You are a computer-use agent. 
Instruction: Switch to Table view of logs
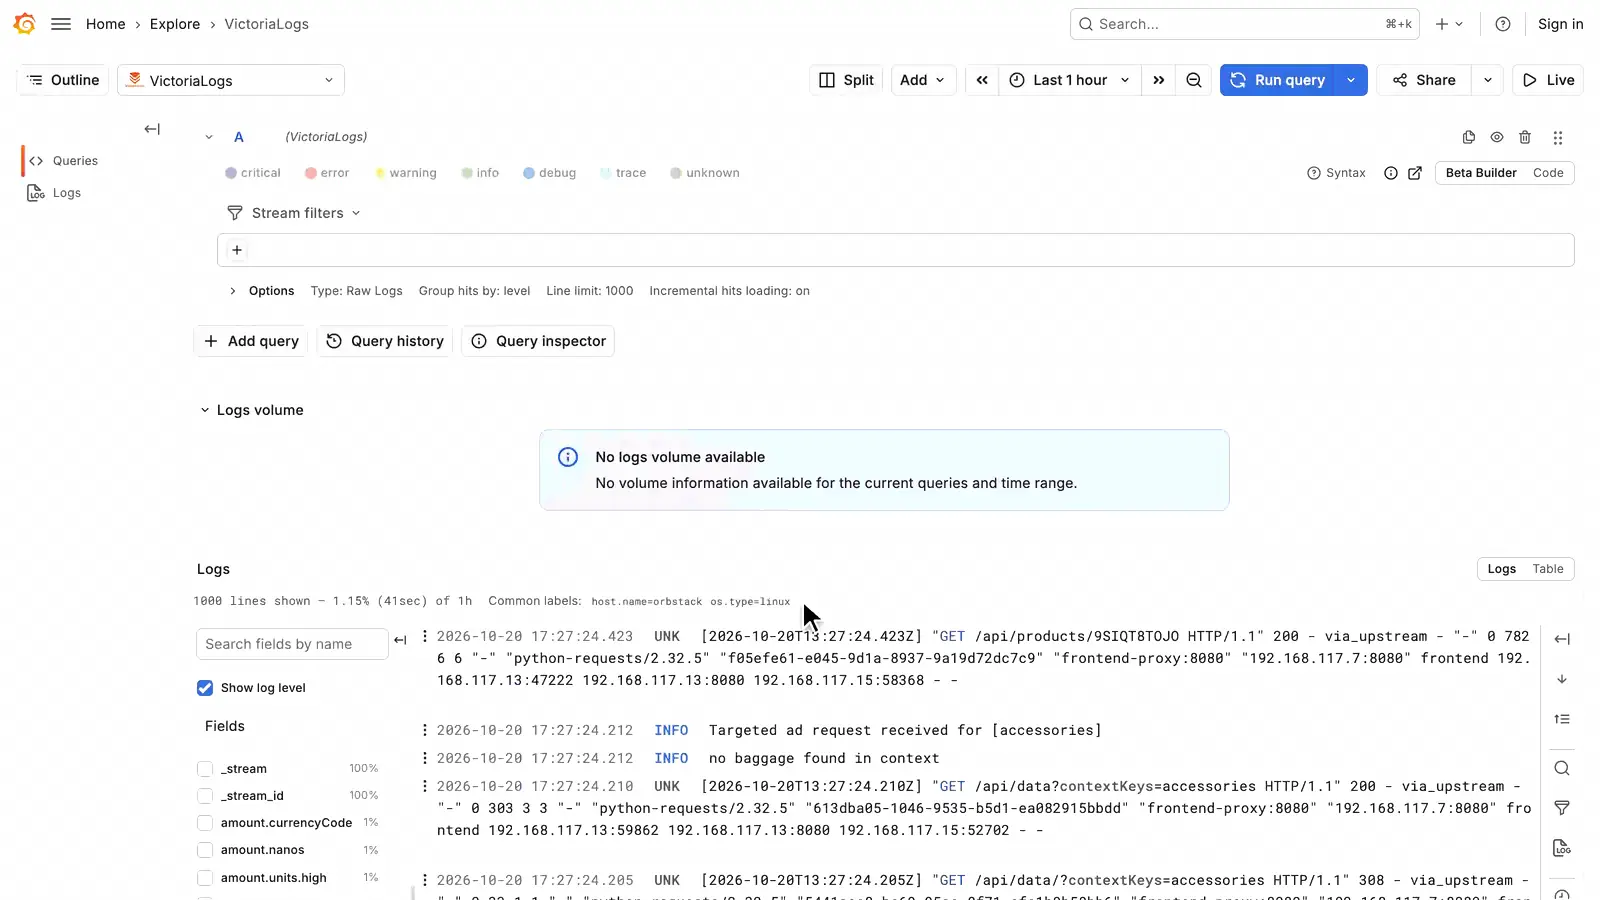(x=1548, y=569)
